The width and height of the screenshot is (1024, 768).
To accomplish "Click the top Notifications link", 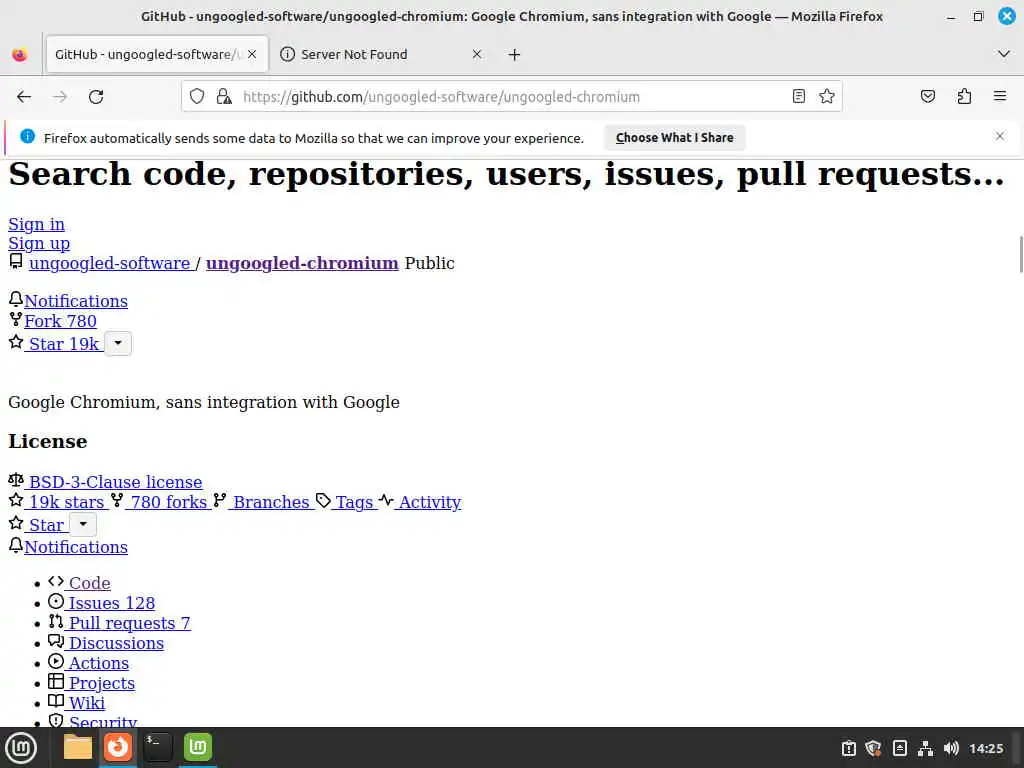I will tap(76, 301).
